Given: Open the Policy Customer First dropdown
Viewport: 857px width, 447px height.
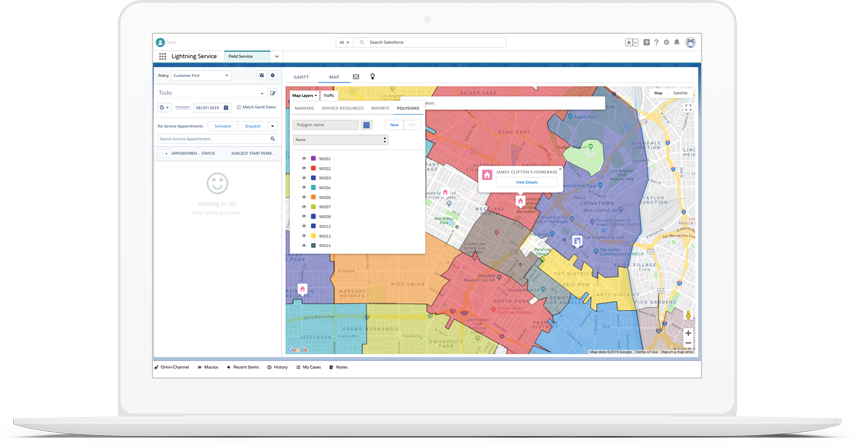Looking at the screenshot, I should click(x=201, y=75).
